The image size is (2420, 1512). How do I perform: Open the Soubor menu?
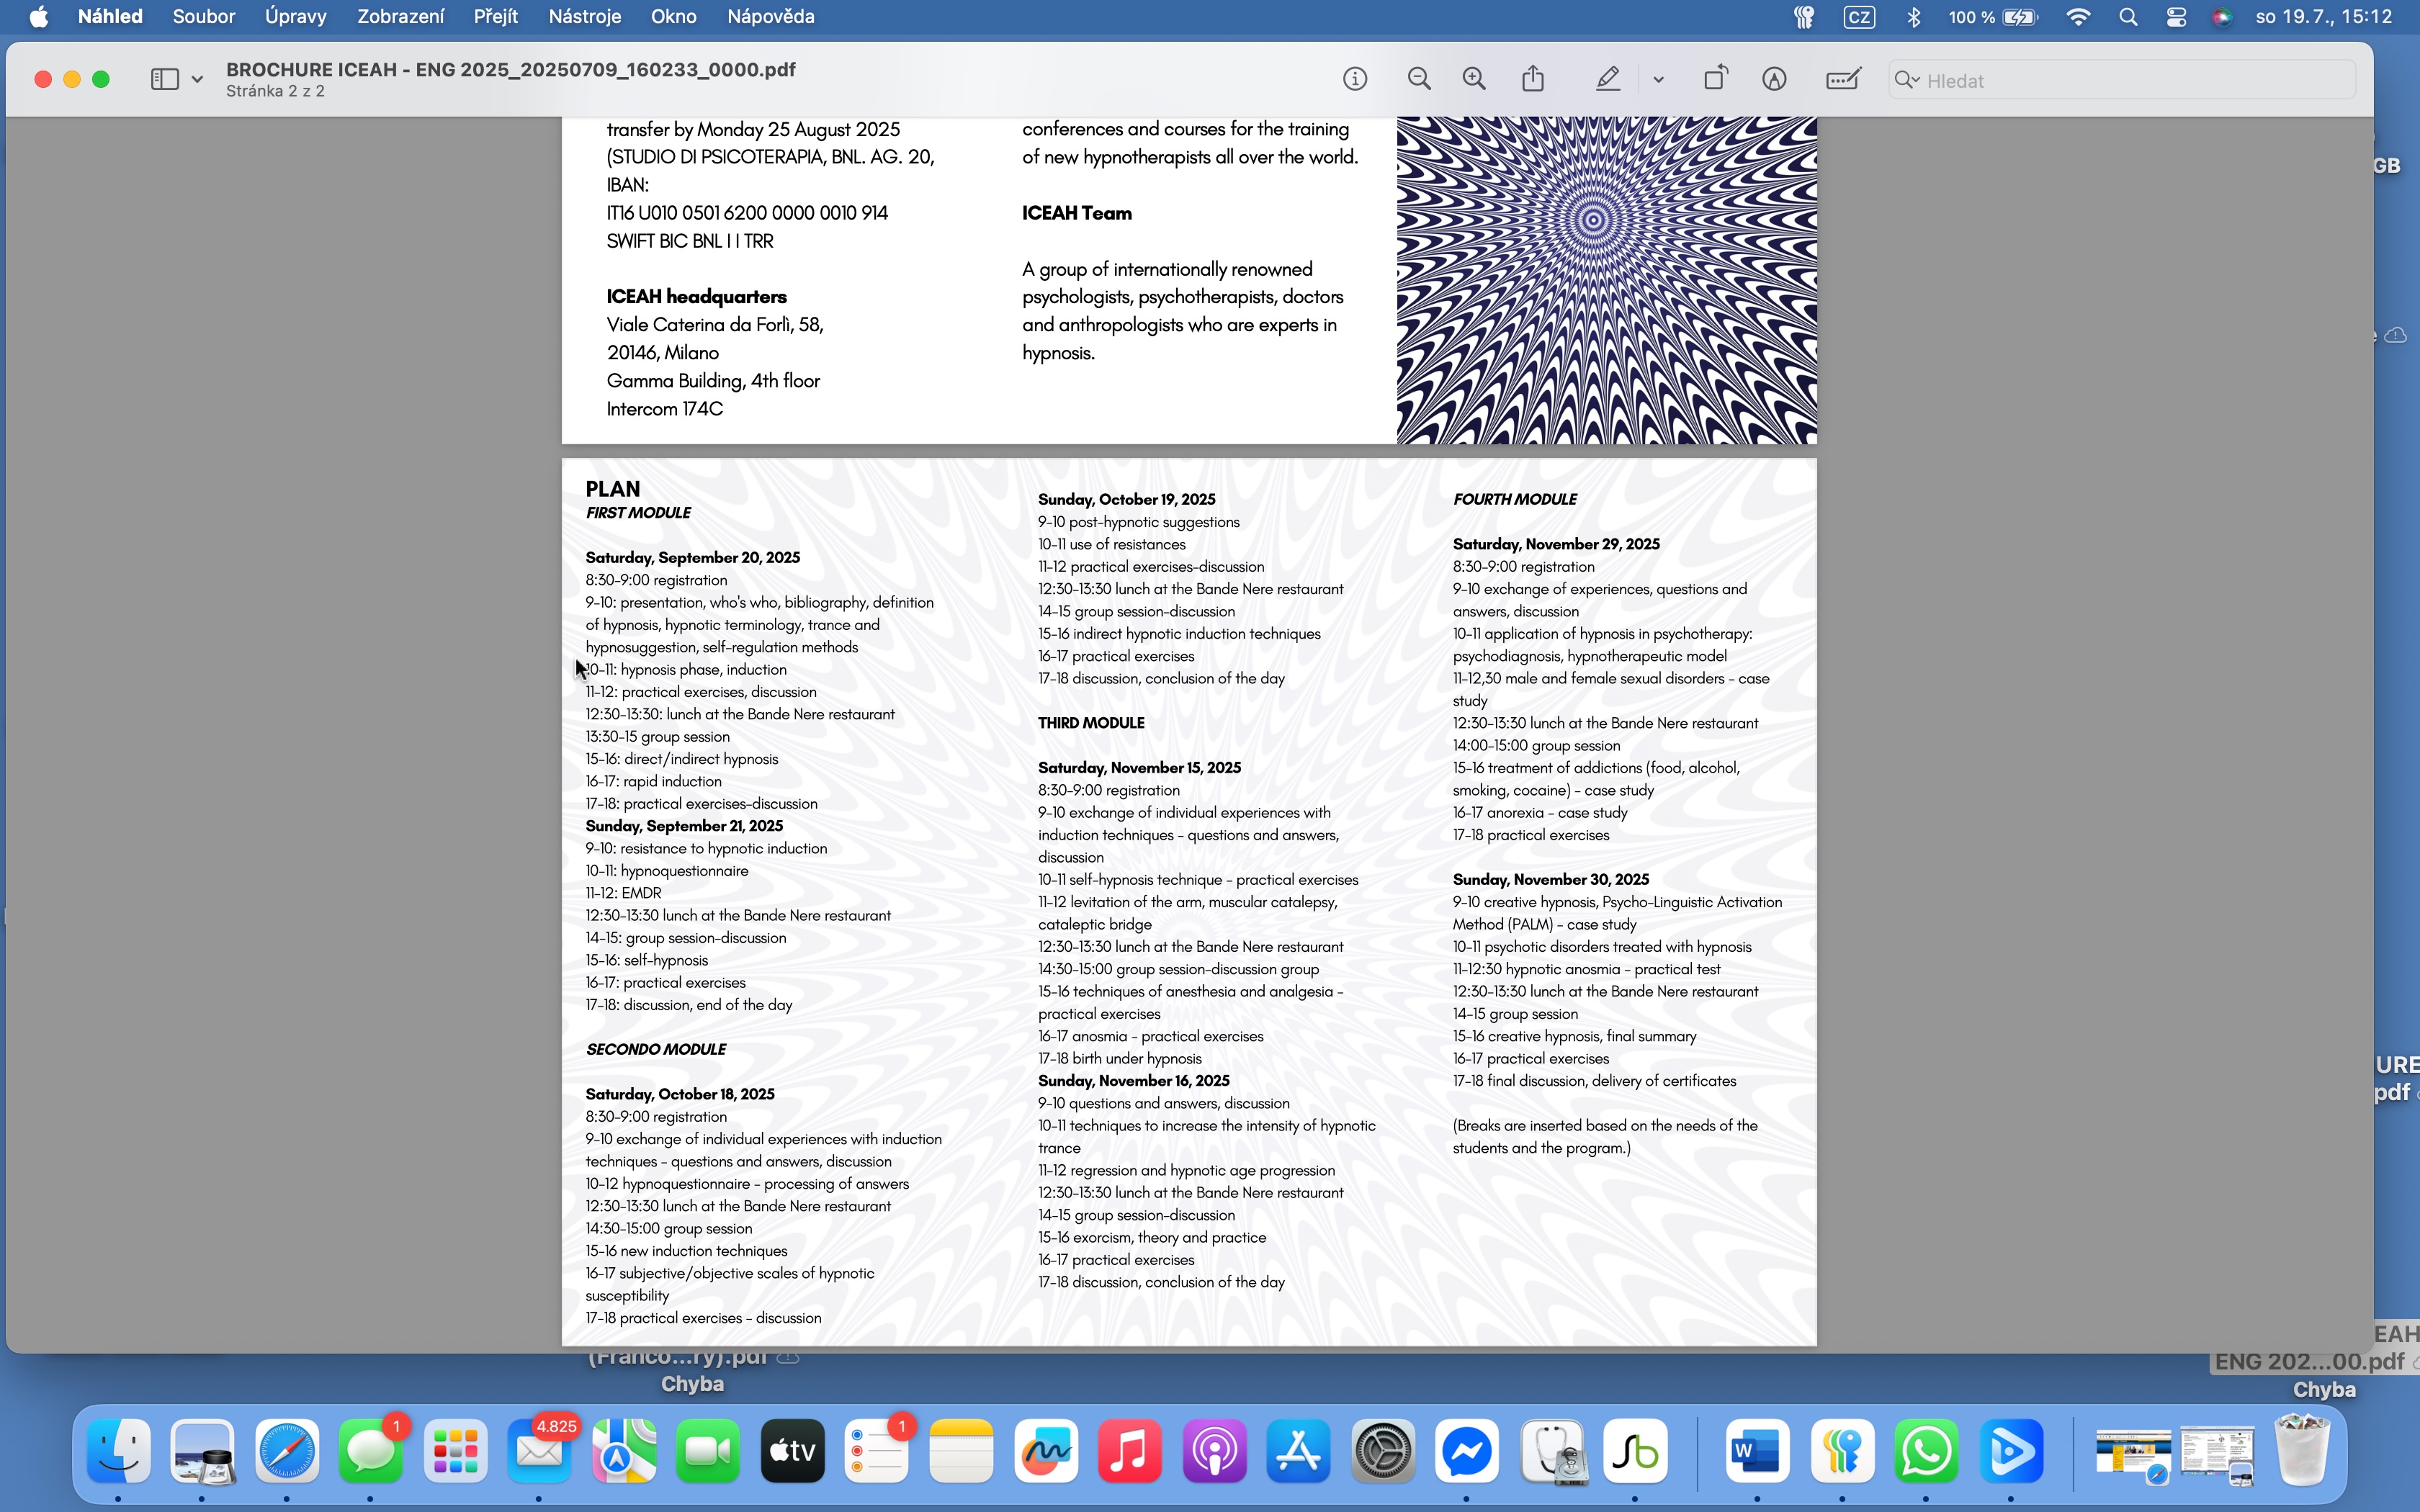(x=204, y=17)
